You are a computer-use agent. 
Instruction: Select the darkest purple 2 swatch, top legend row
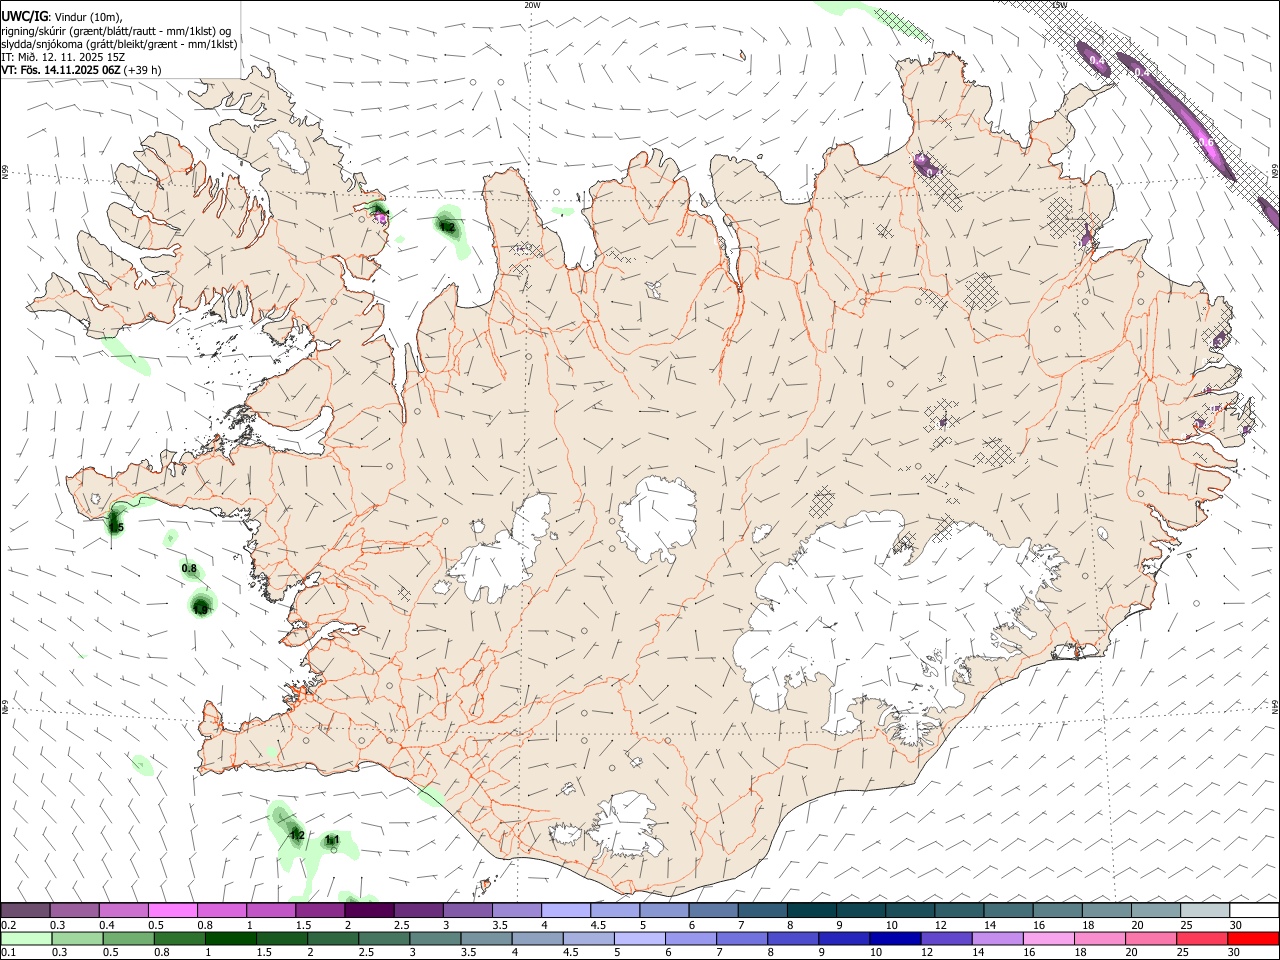coord(369,910)
